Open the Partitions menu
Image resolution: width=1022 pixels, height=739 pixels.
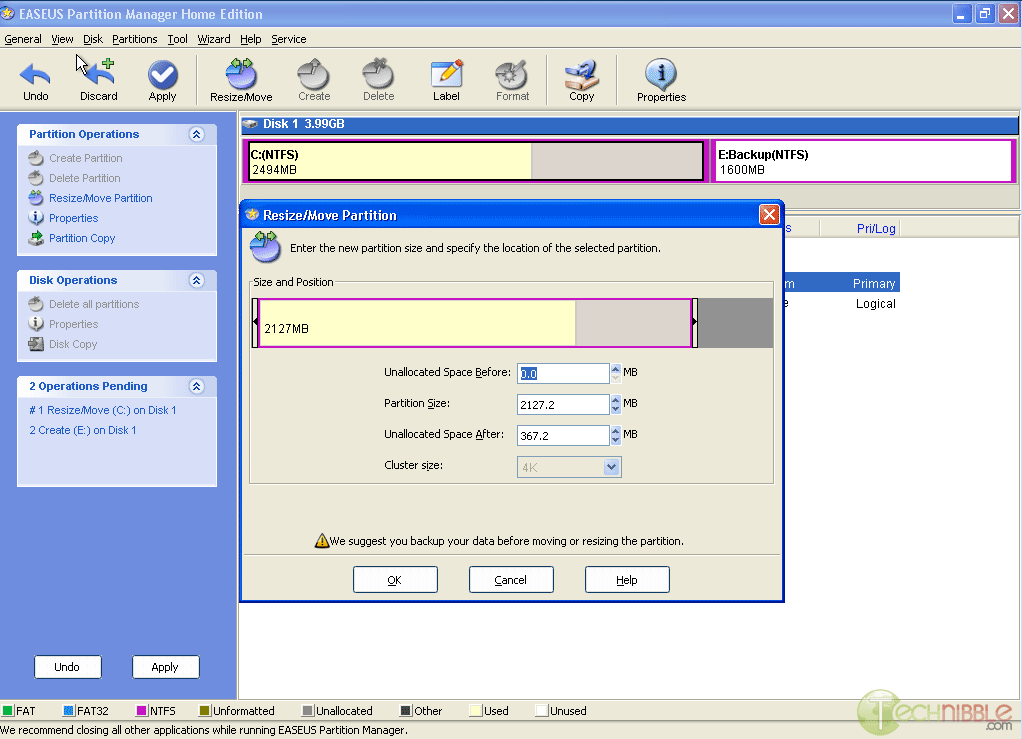(x=134, y=39)
